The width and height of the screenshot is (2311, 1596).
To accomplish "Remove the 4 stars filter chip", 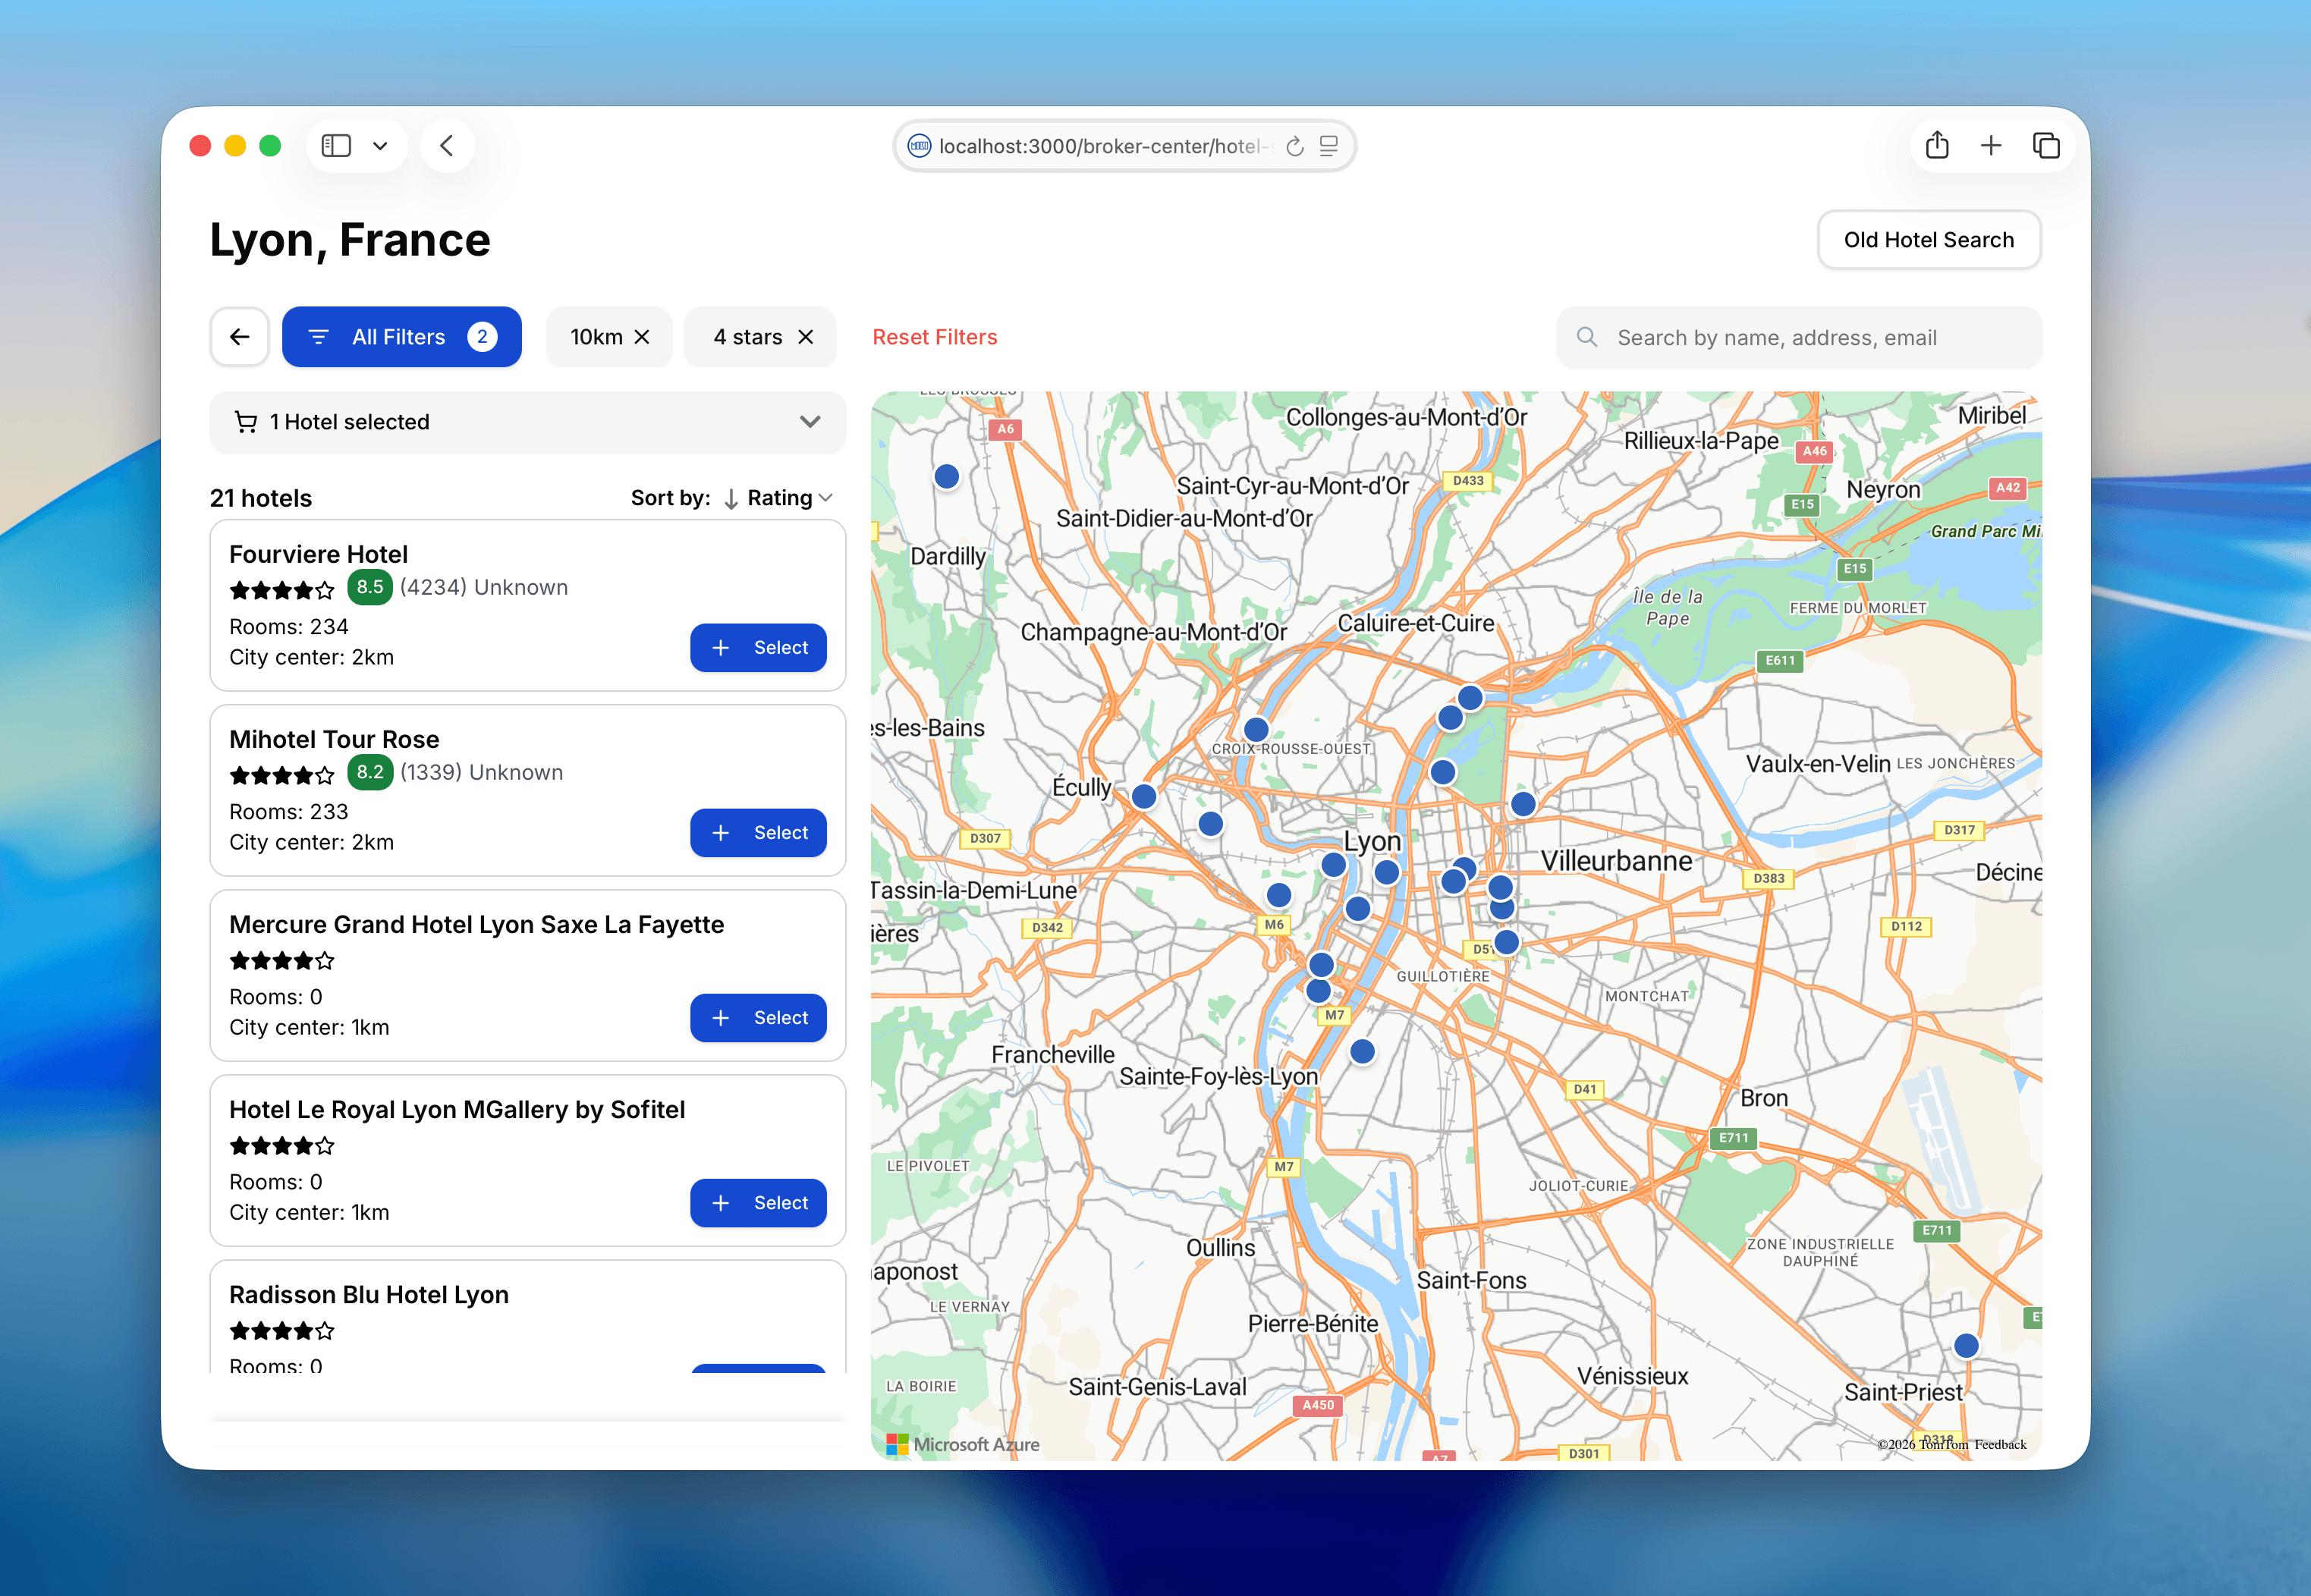I will pyautogui.click(x=805, y=337).
